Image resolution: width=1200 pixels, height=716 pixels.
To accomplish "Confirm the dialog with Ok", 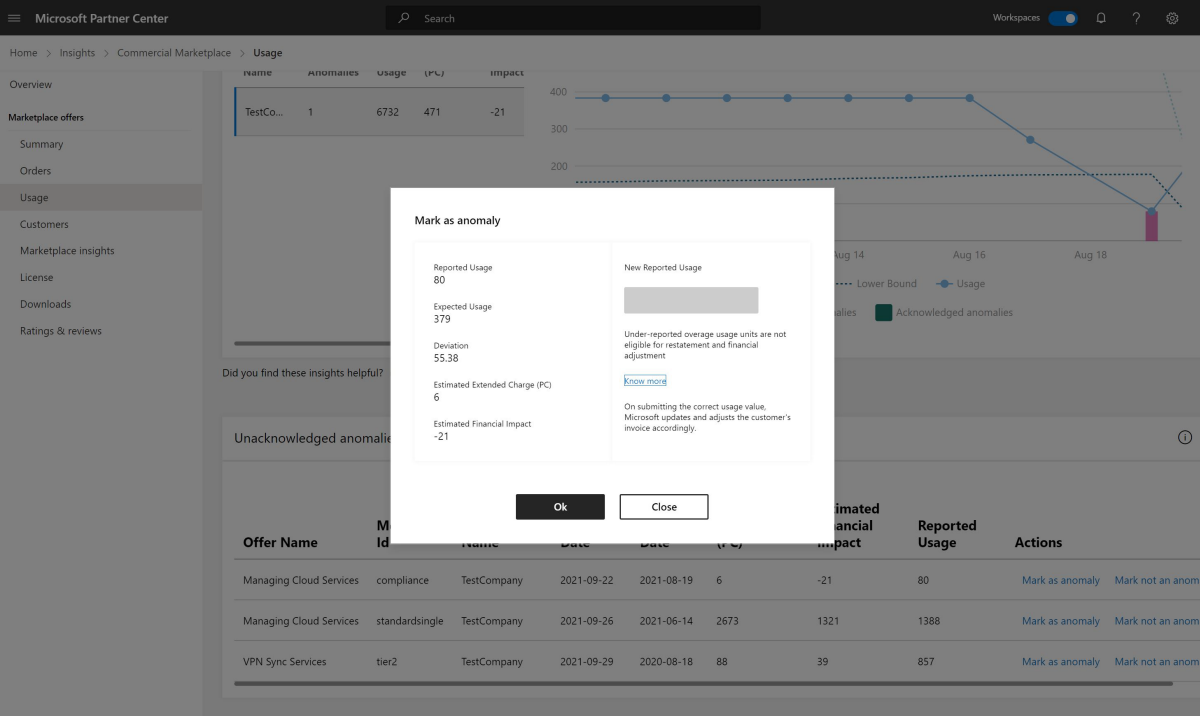I will (x=560, y=507).
